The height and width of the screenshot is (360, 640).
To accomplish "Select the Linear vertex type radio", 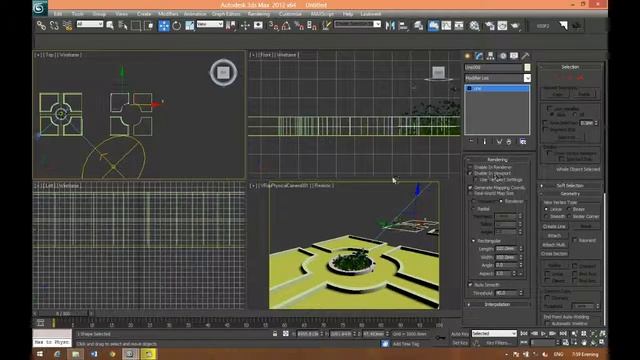I will (x=546, y=209).
